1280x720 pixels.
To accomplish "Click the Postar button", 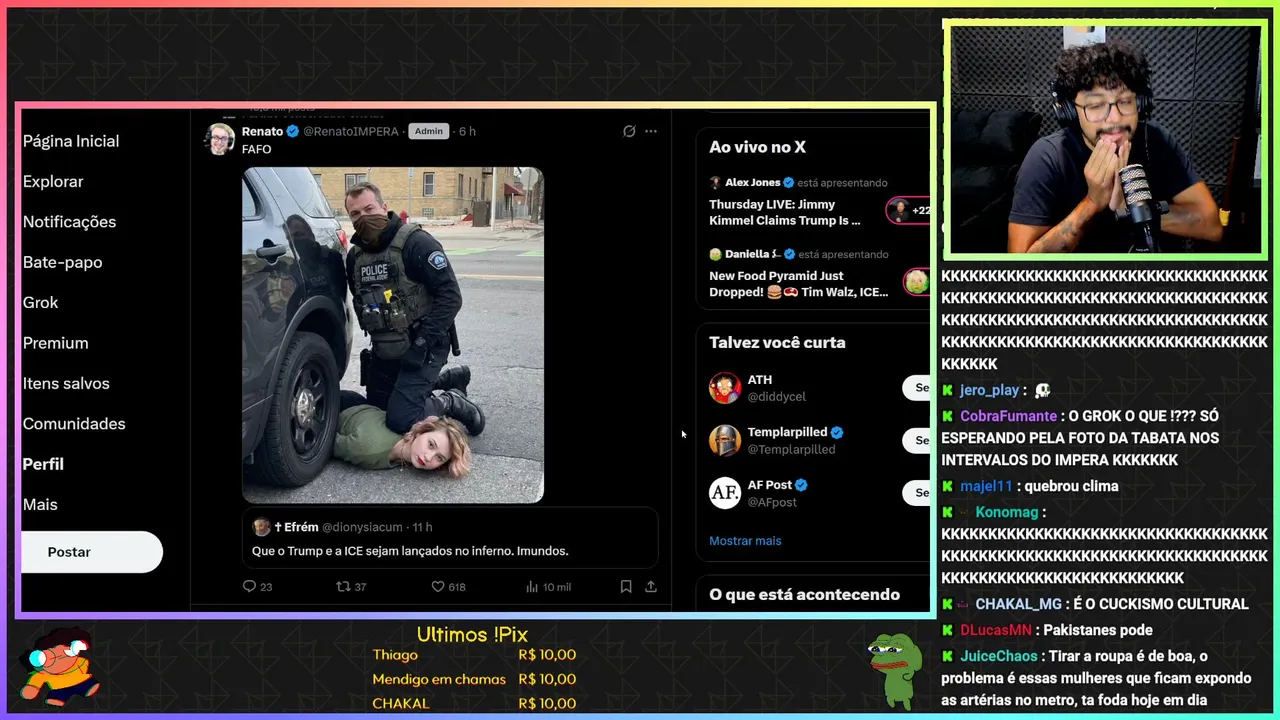I will coord(91,552).
